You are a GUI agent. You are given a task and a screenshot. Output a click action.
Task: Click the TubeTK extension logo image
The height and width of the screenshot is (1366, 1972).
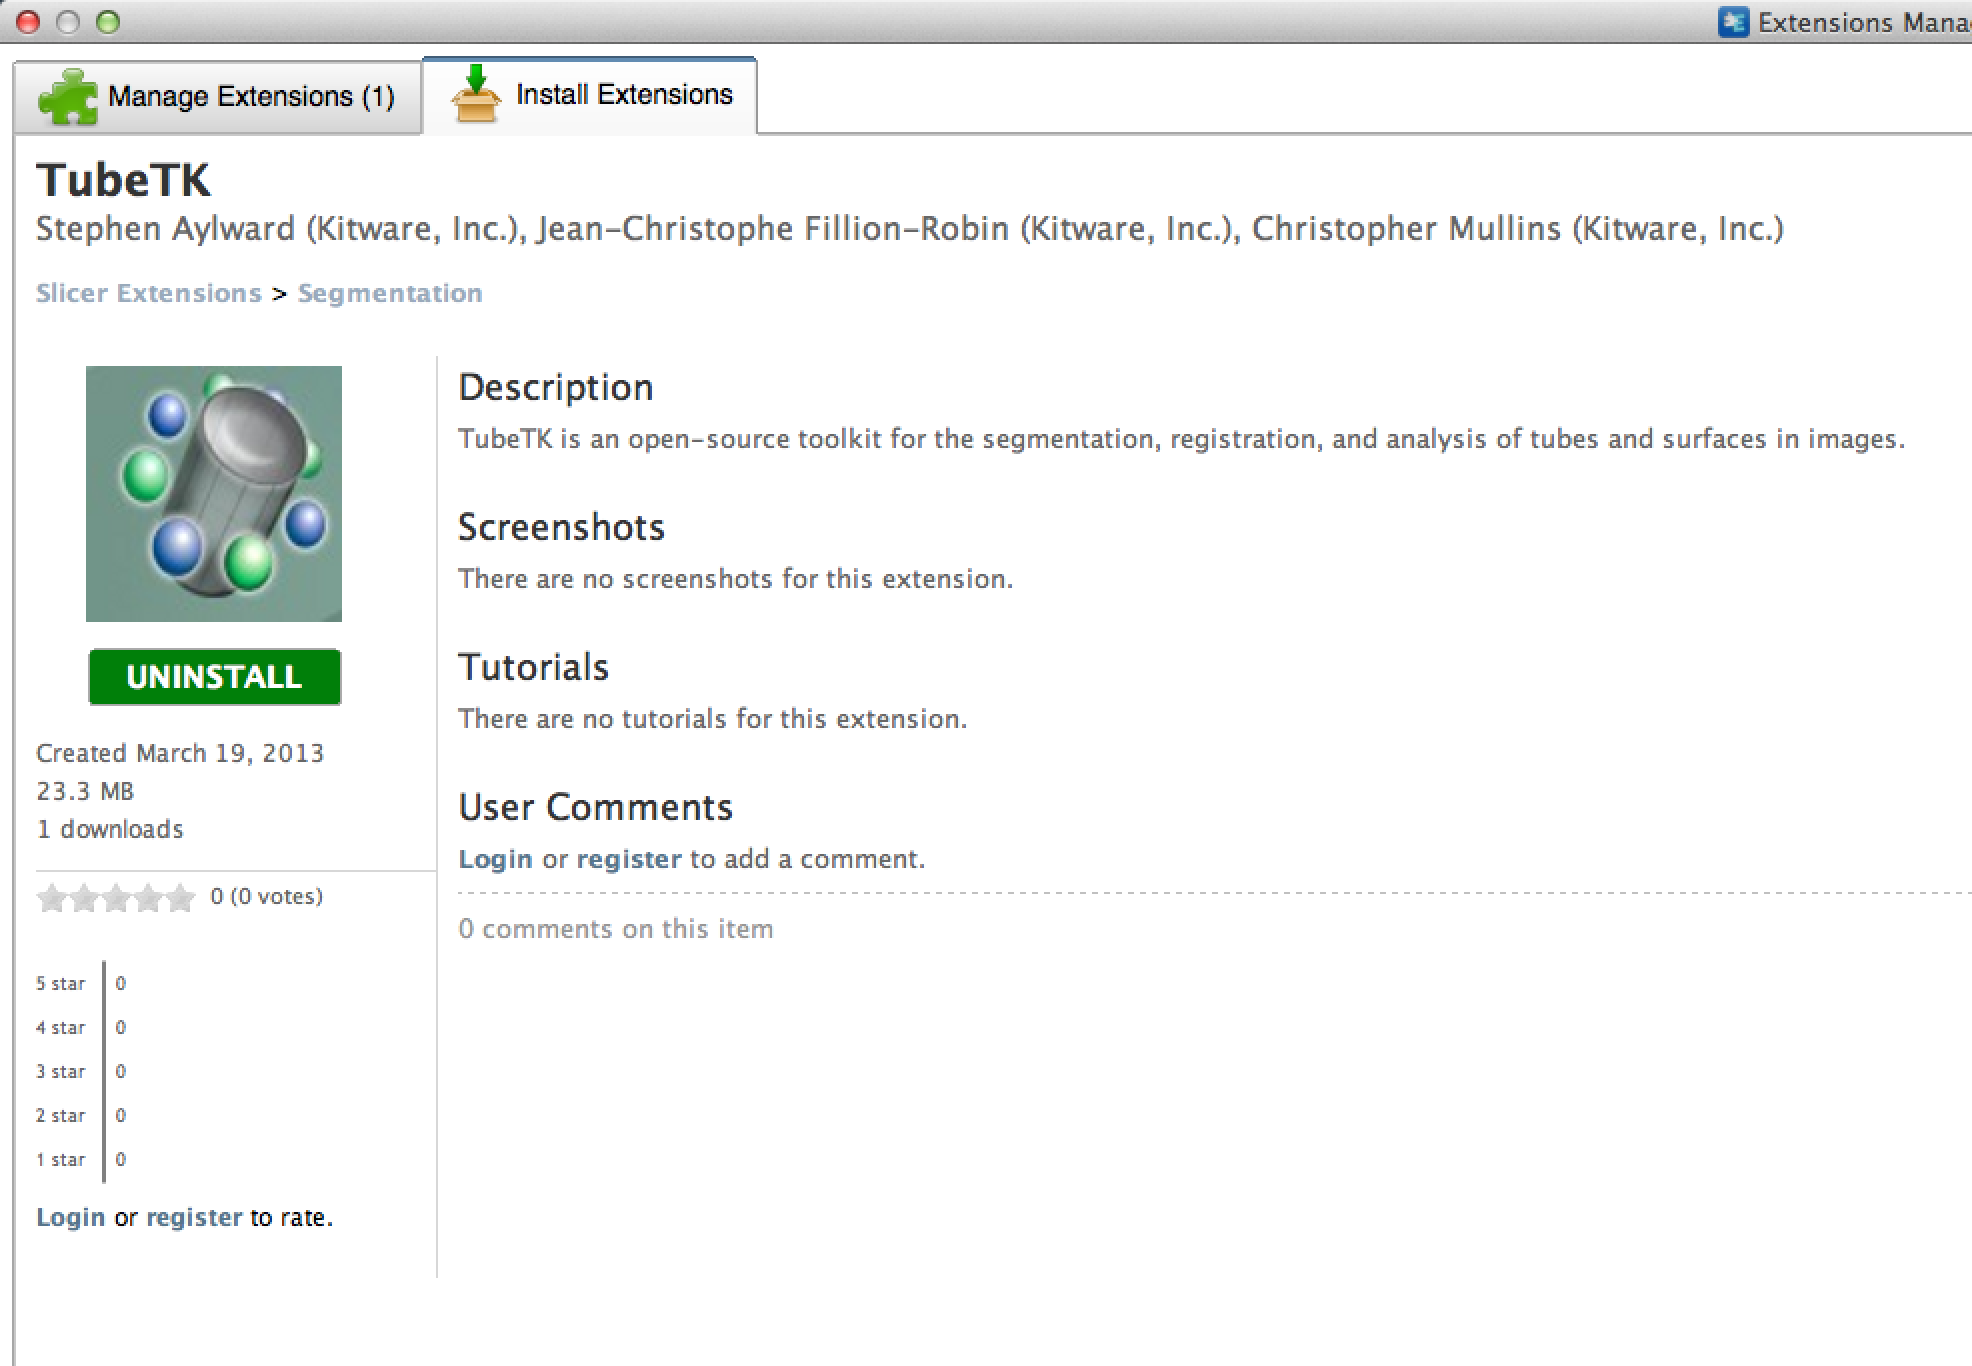(214, 494)
